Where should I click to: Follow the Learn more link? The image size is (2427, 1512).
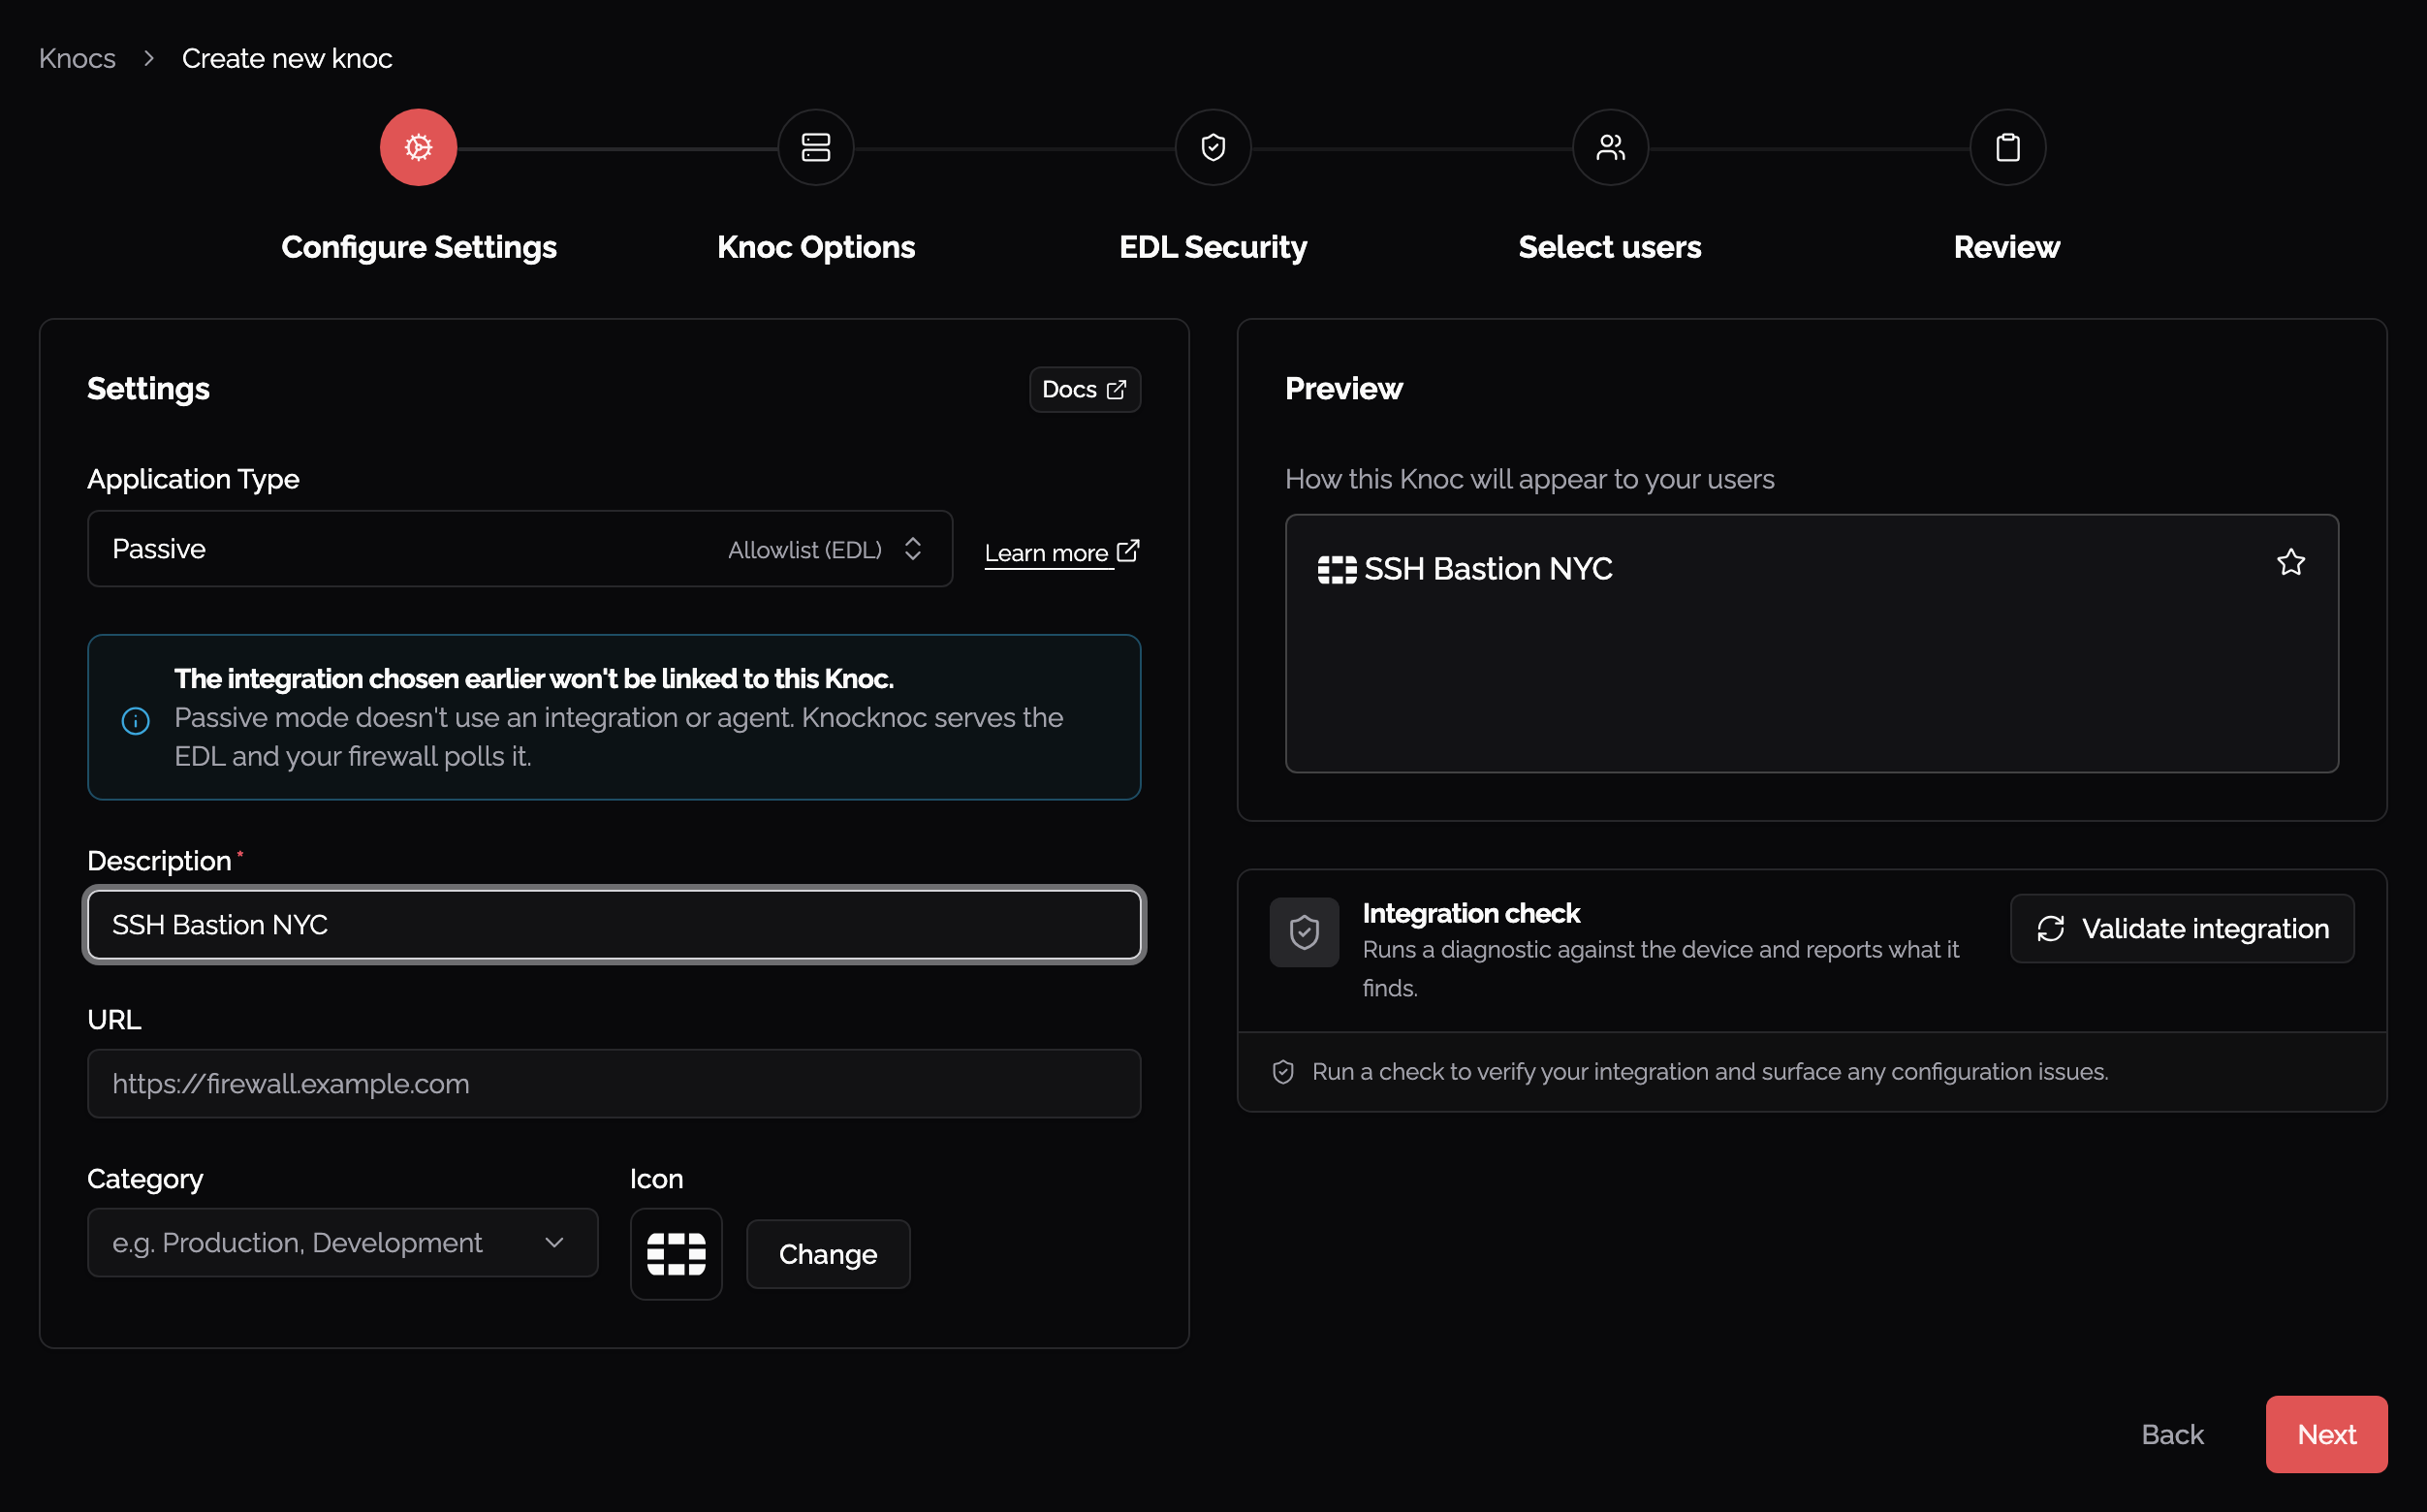(1061, 552)
